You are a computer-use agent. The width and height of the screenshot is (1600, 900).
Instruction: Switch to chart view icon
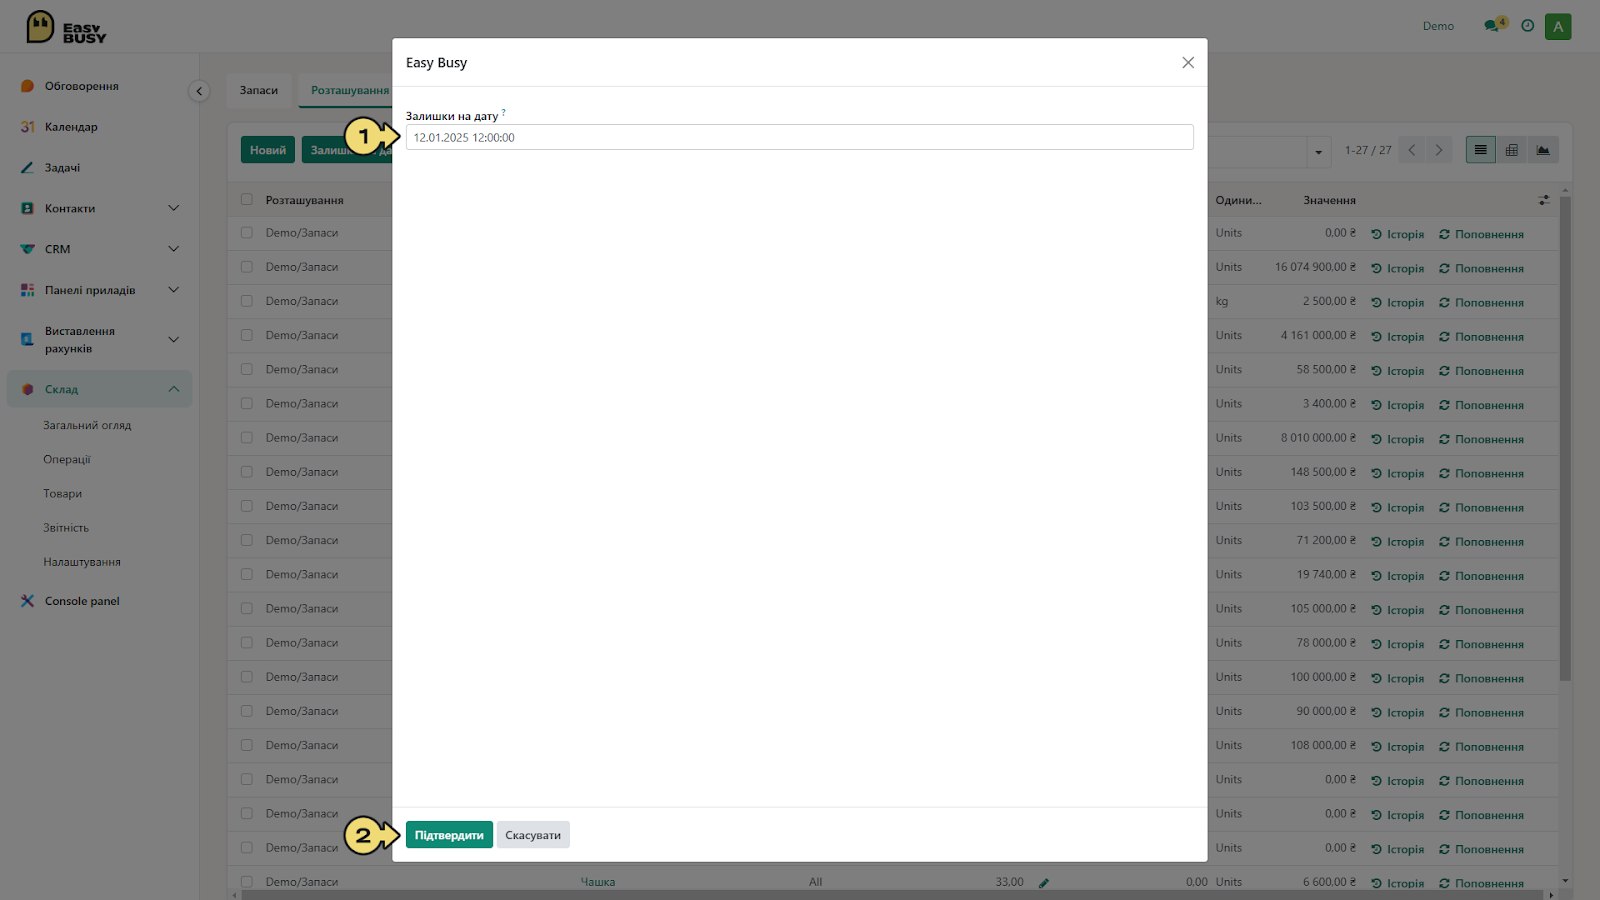1543,150
